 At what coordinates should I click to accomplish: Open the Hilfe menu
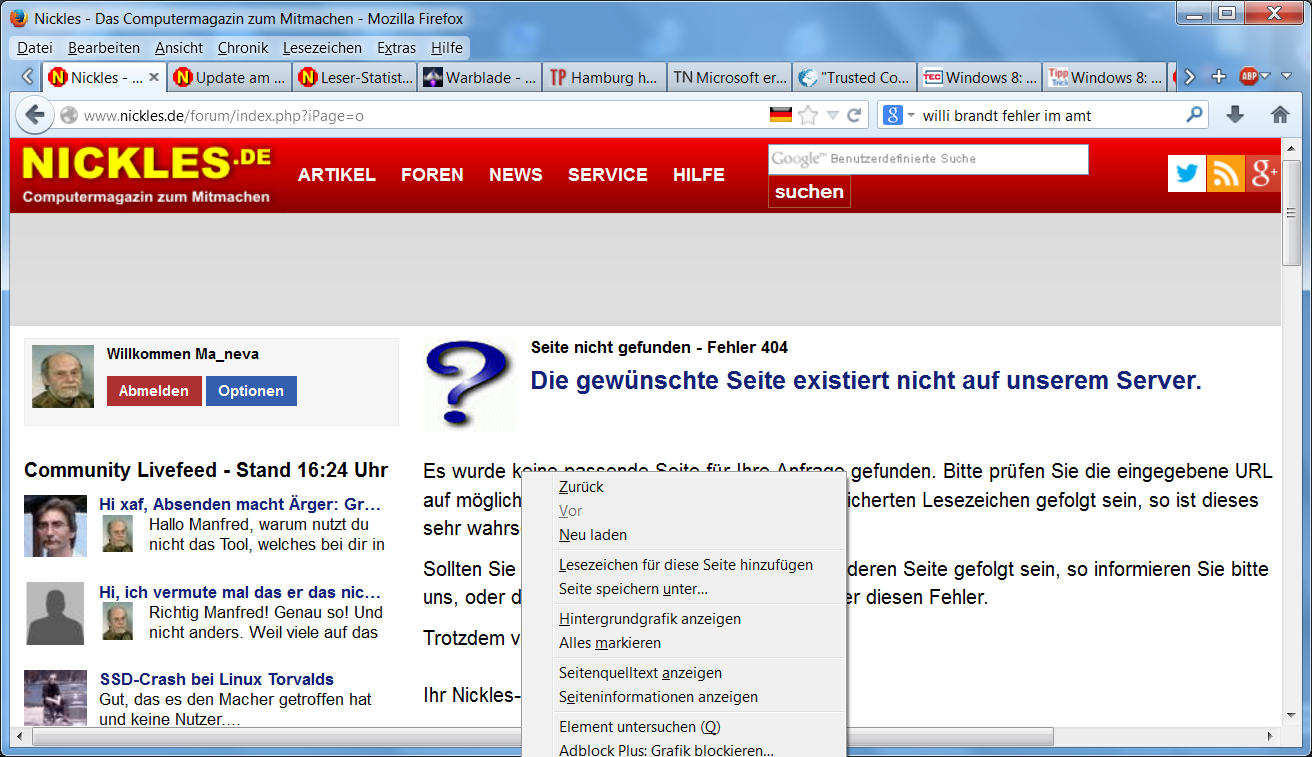pyautogui.click(x=447, y=47)
